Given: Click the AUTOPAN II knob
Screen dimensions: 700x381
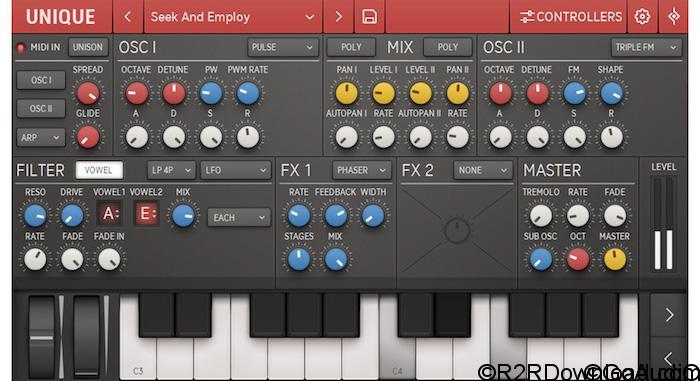Looking at the screenshot, I should [421, 137].
